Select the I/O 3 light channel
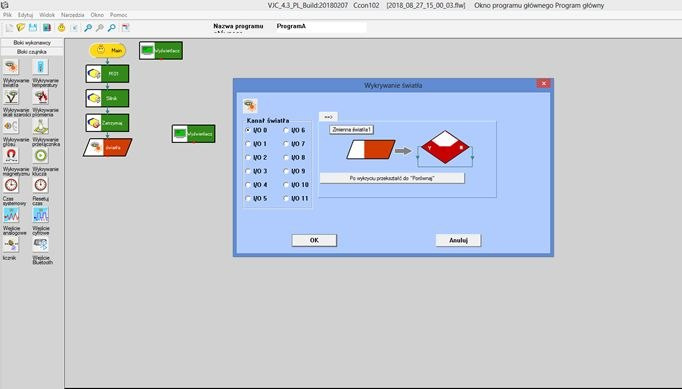This screenshot has height=389, width=682. tap(256, 171)
